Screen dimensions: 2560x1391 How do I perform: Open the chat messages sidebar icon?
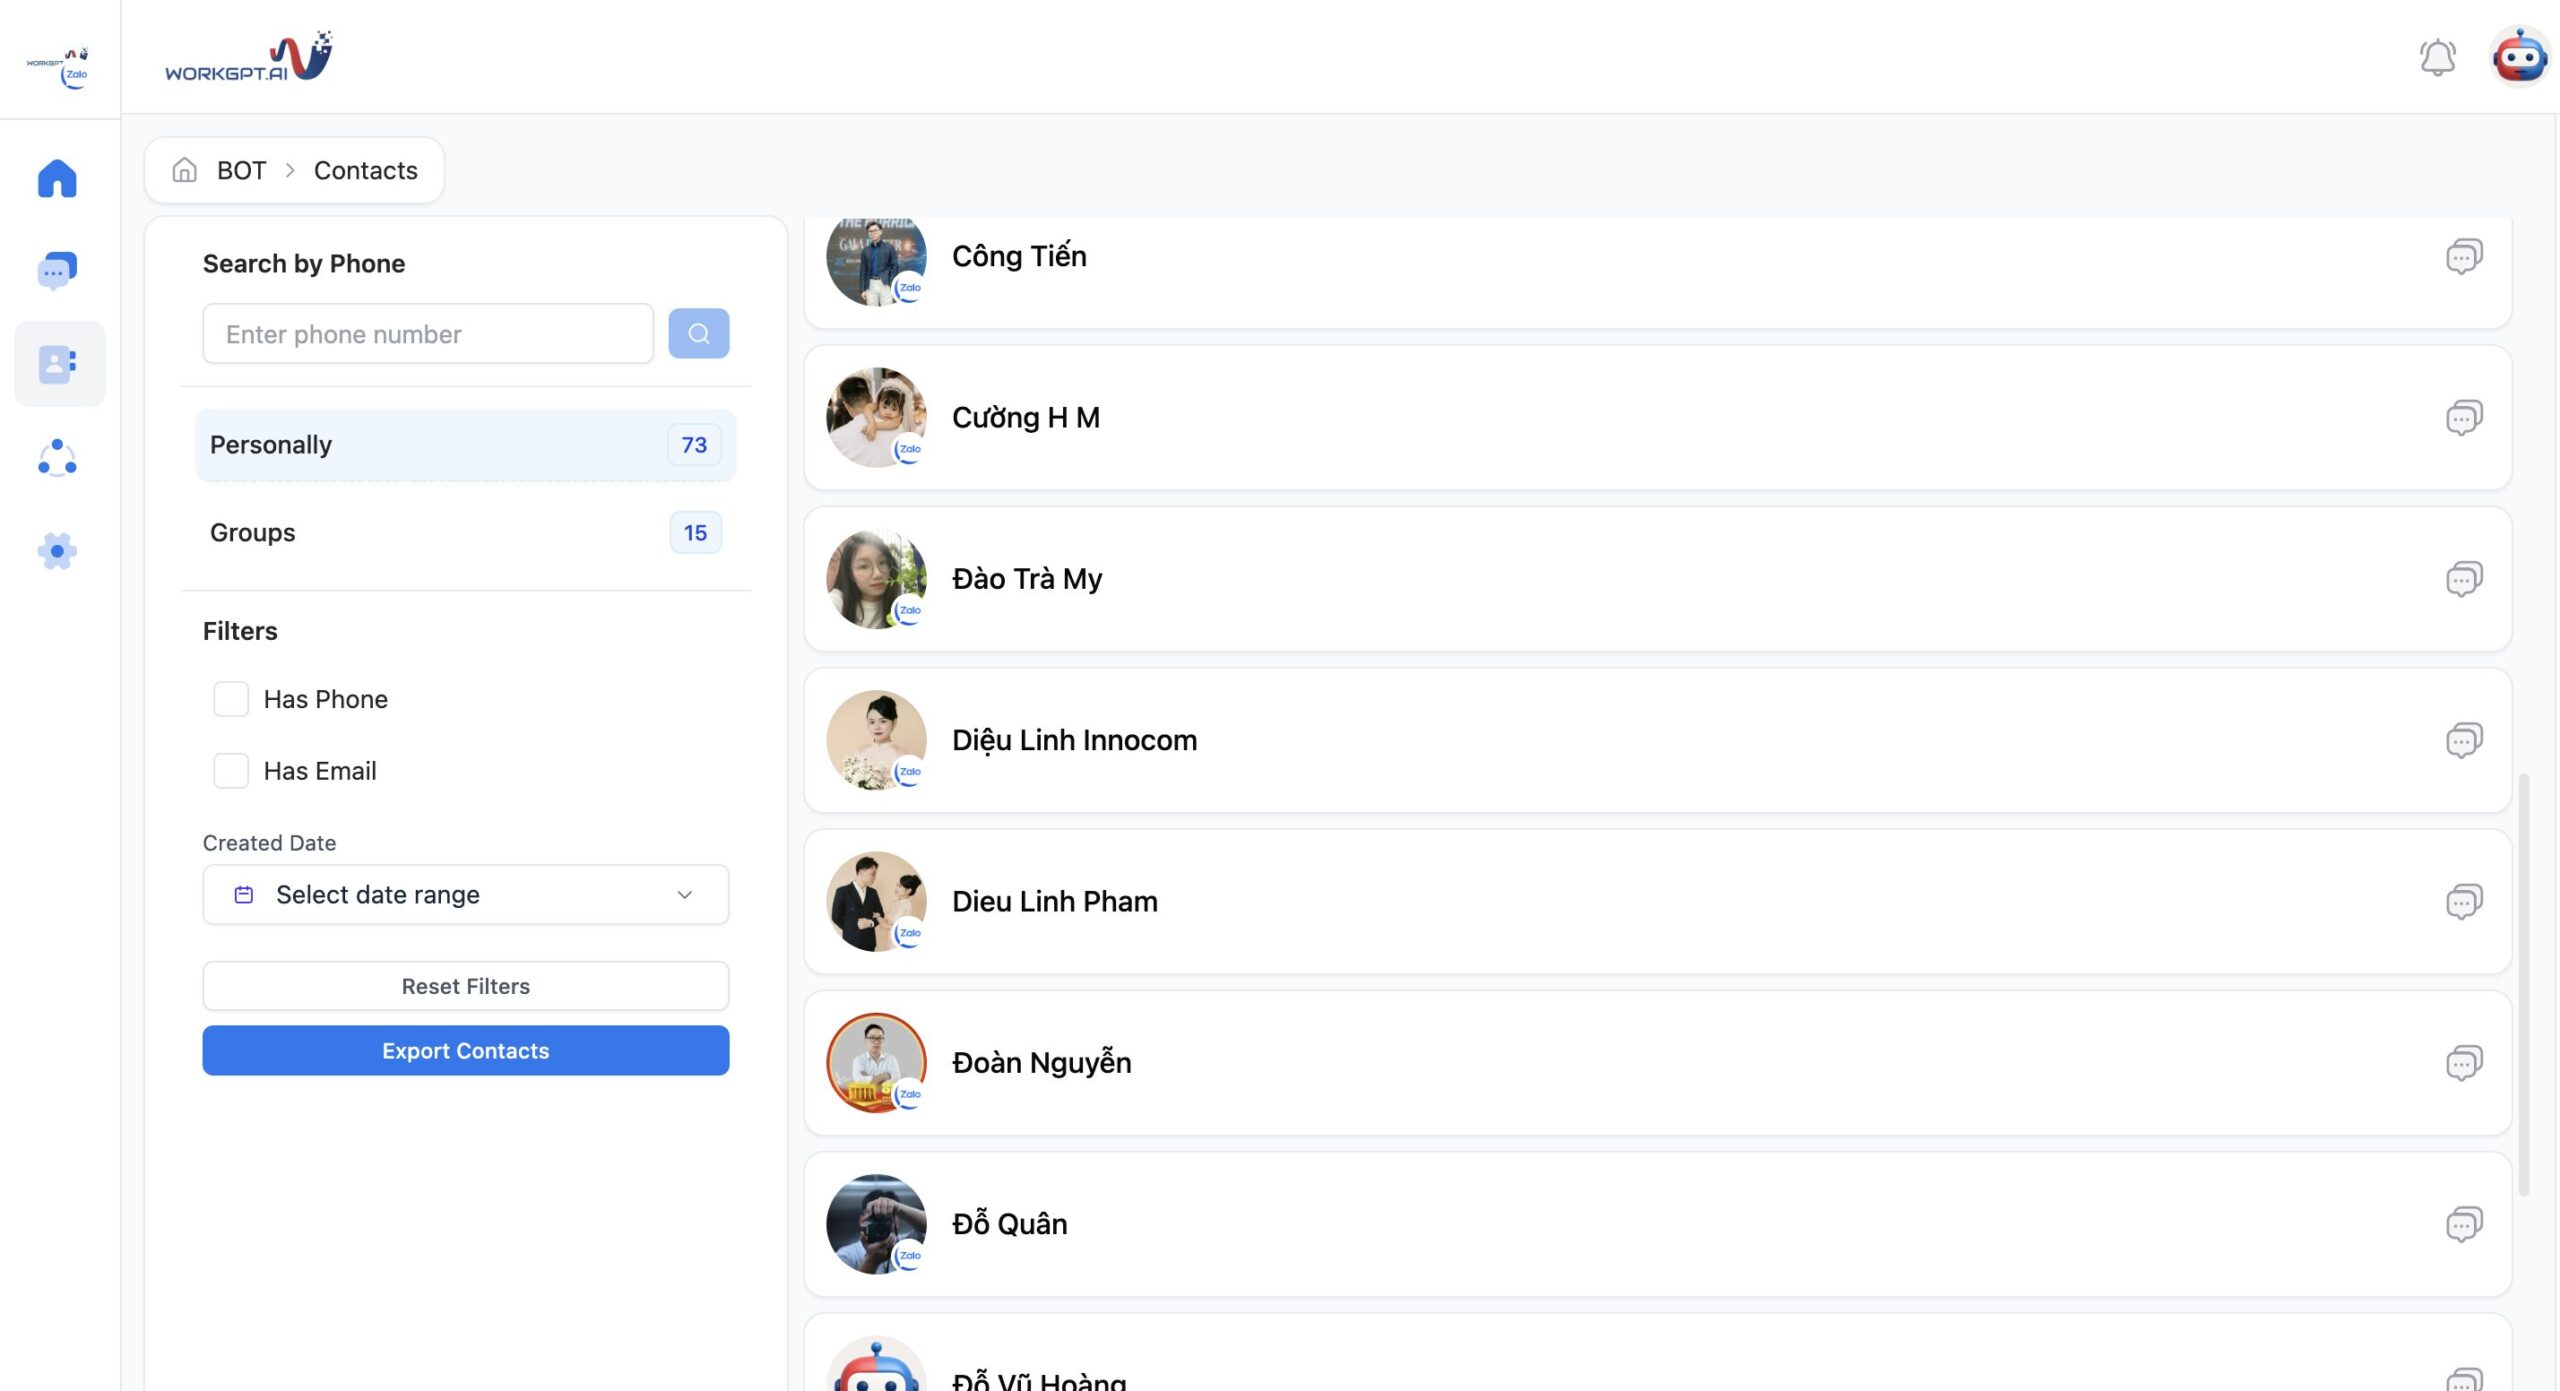pyautogui.click(x=57, y=270)
